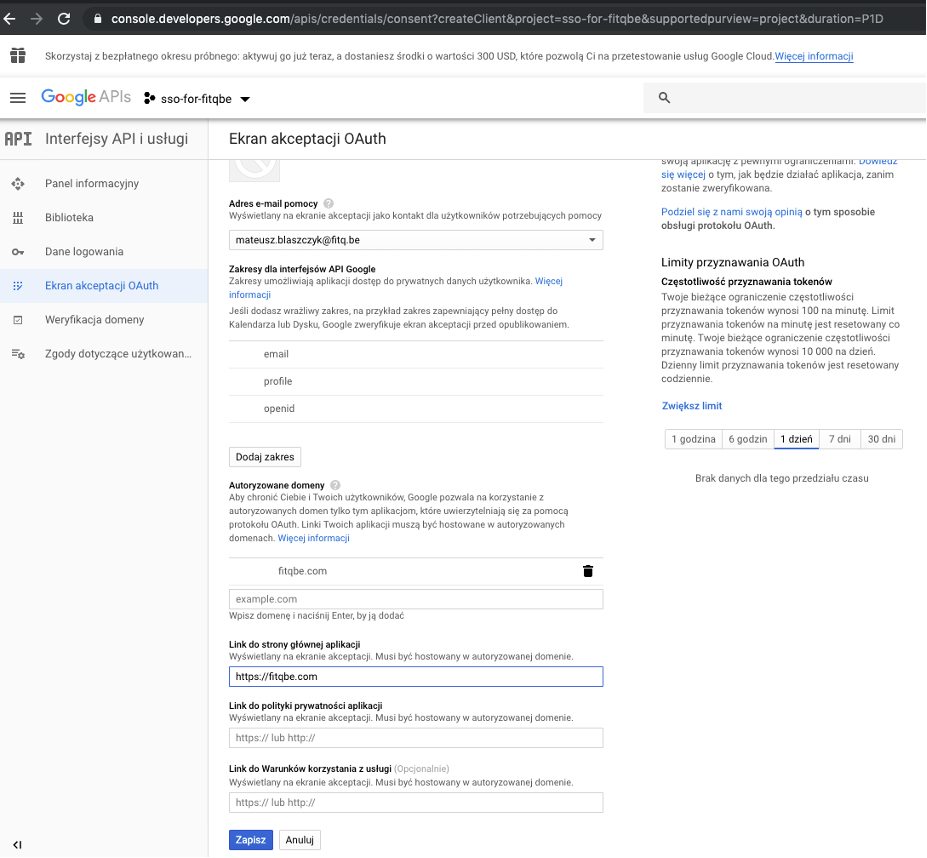Image resolution: width=927 pixels, height=858 pixels.
Task: Click Brak danych dla tego przedziału czasu text
Action: click(x=782, y=478)
